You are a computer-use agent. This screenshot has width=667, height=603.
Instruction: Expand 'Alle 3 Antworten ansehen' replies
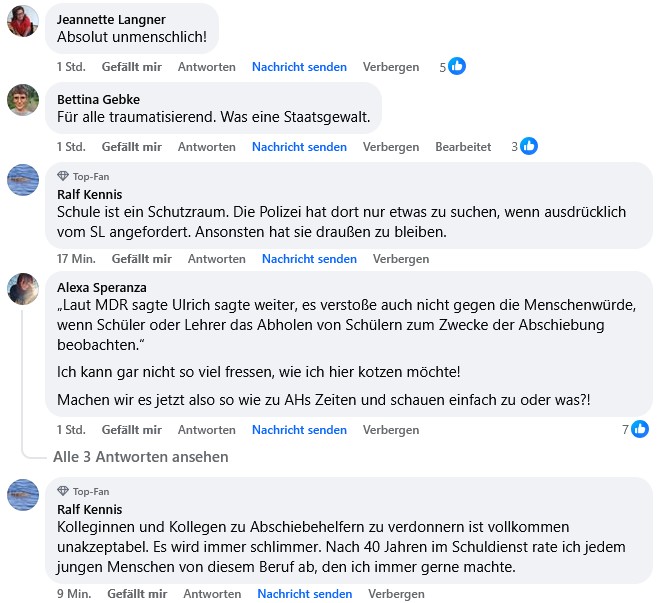click(x=140, y=457)
